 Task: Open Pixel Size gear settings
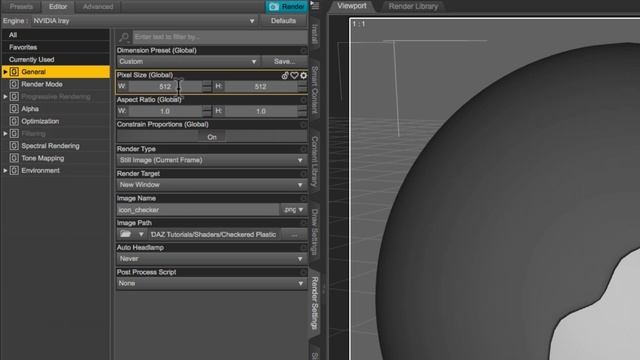(303, 76)
